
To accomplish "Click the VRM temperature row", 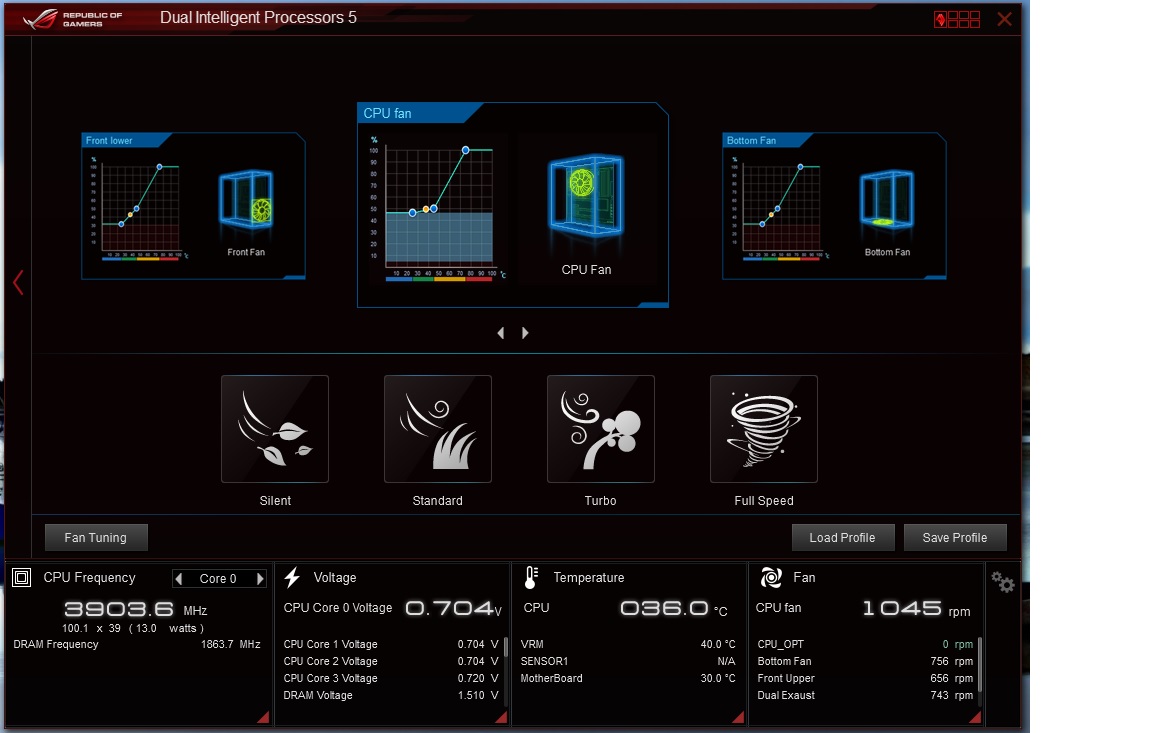I will (628, 644).
